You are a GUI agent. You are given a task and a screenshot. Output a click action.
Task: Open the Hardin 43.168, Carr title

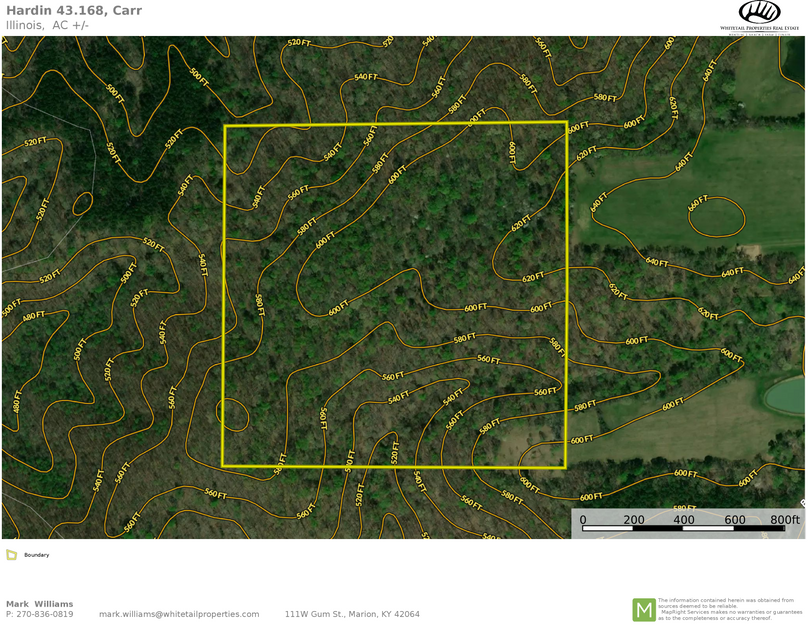coord(74,10)
